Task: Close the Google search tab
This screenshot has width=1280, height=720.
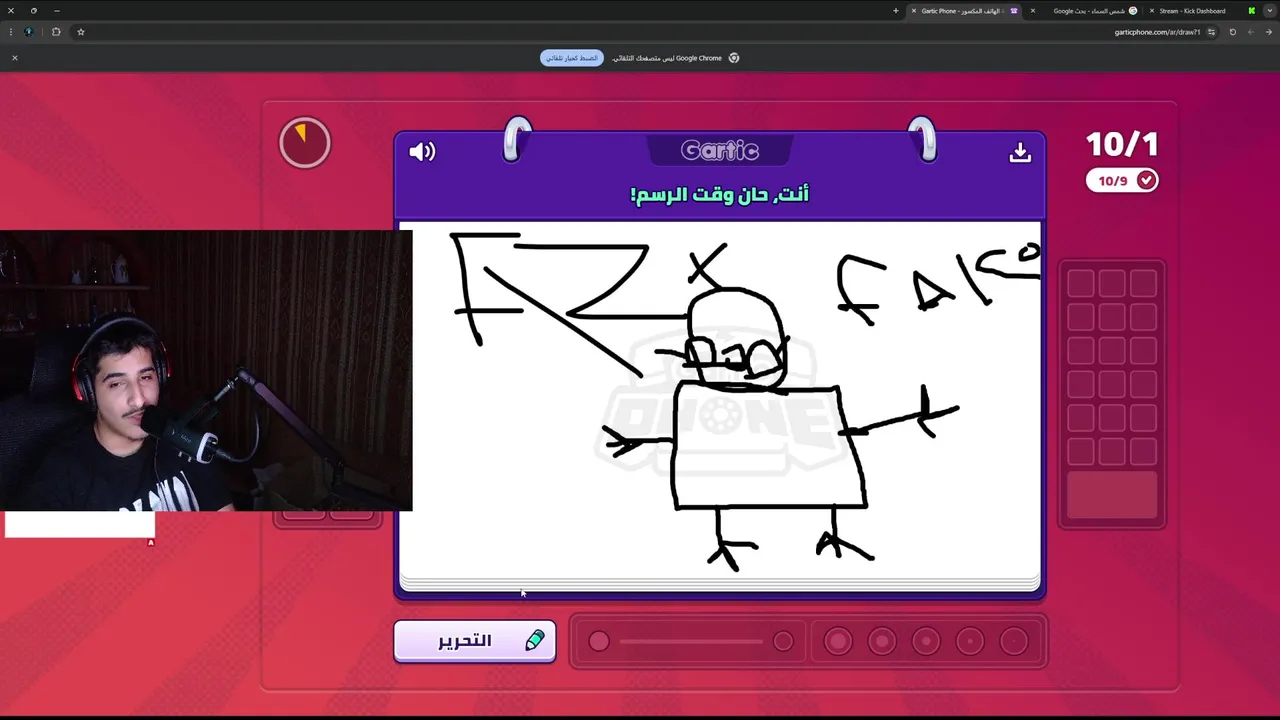Action: coord(1033,11)
